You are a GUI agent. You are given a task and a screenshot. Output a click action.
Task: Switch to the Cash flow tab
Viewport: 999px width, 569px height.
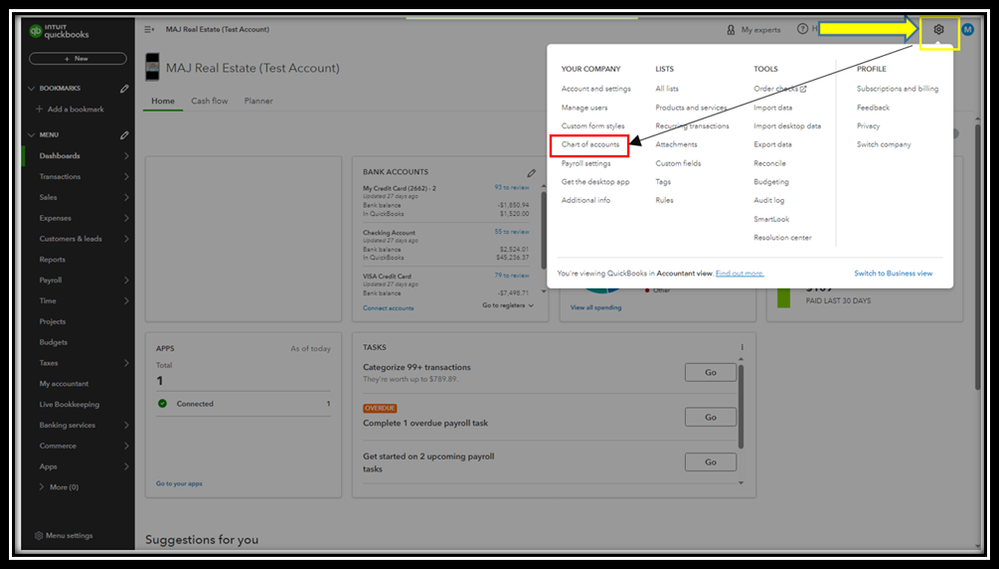pos(210,101)
